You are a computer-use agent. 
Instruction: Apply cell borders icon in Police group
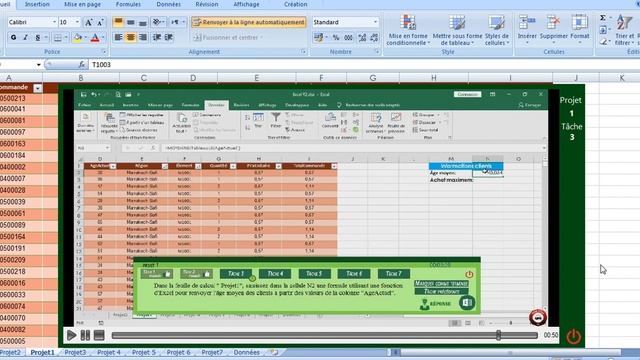58,38
